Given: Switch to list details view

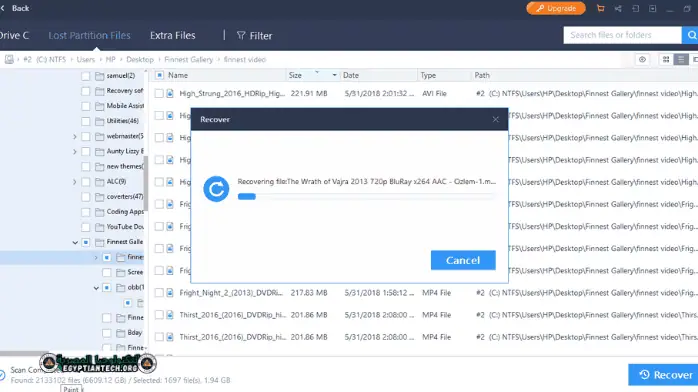Looking at the screenshot, I should [x=681, y=60].
